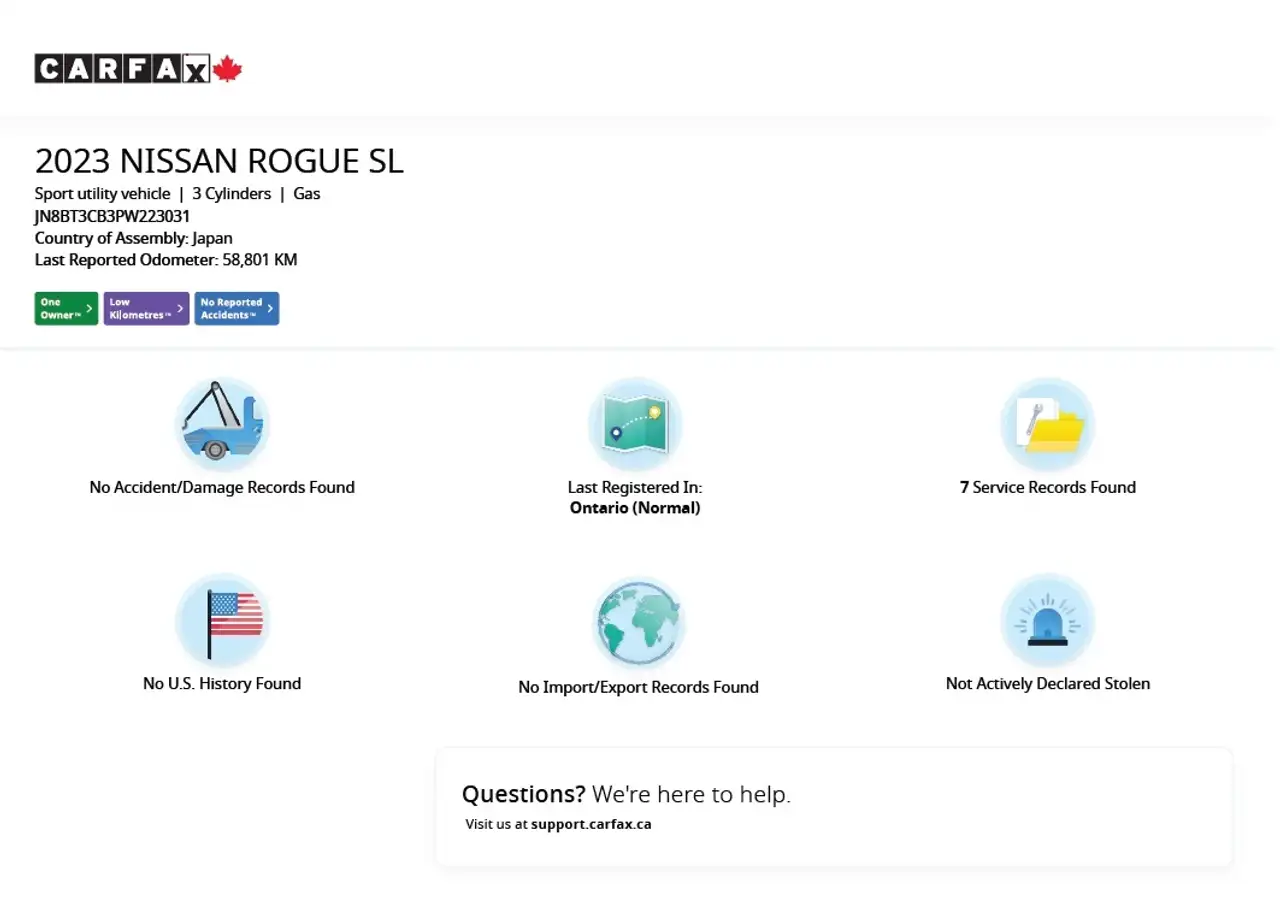The width and height of the screenshot is (1280, 915).
Task: Click the blue siren stolen icon
Action: coord(1048,620)
